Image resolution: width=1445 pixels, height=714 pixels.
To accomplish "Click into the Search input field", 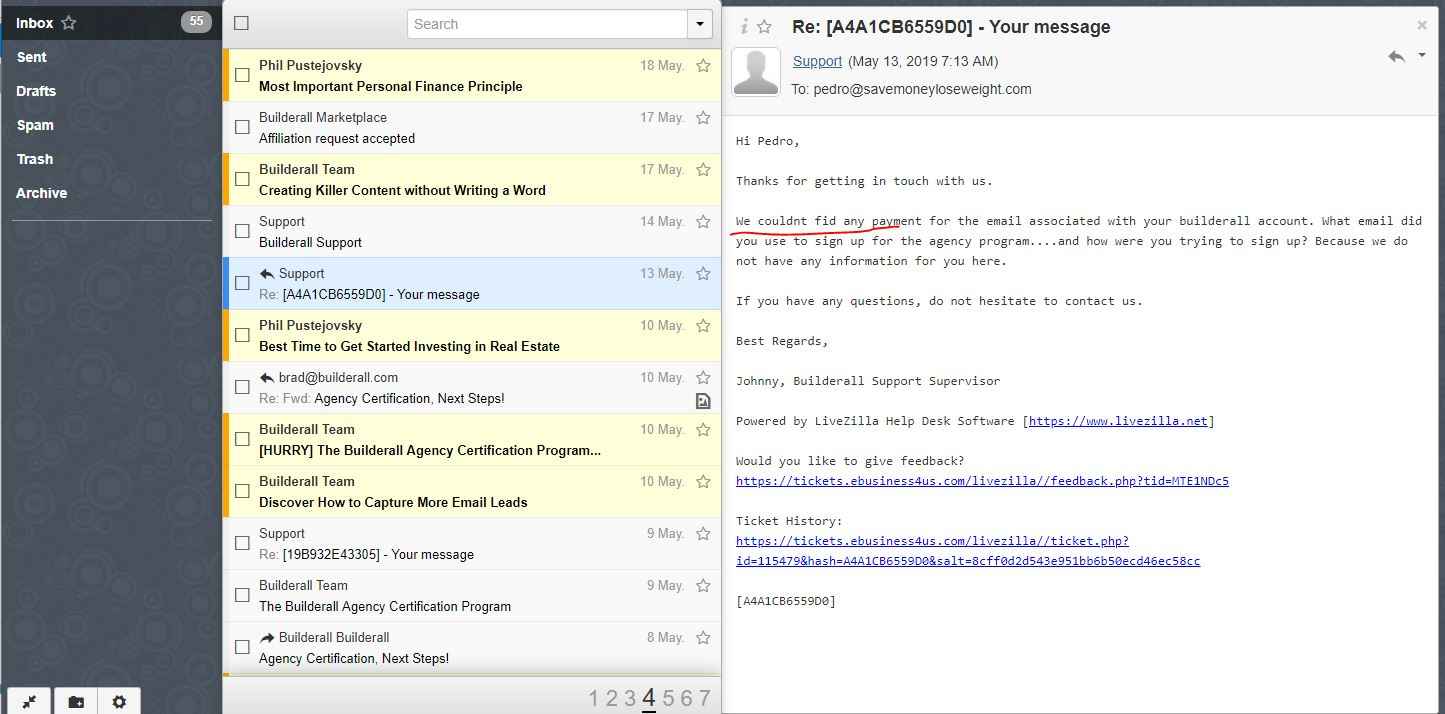I will click(547, 24).
